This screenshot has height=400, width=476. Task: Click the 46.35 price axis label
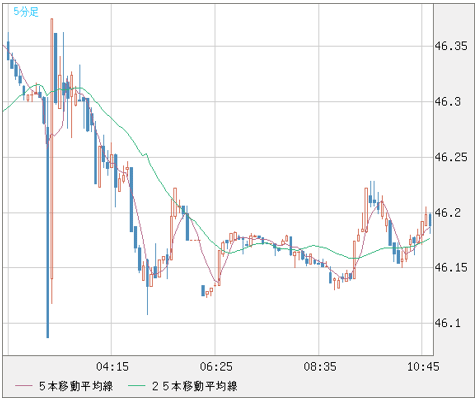click(451, 46)
